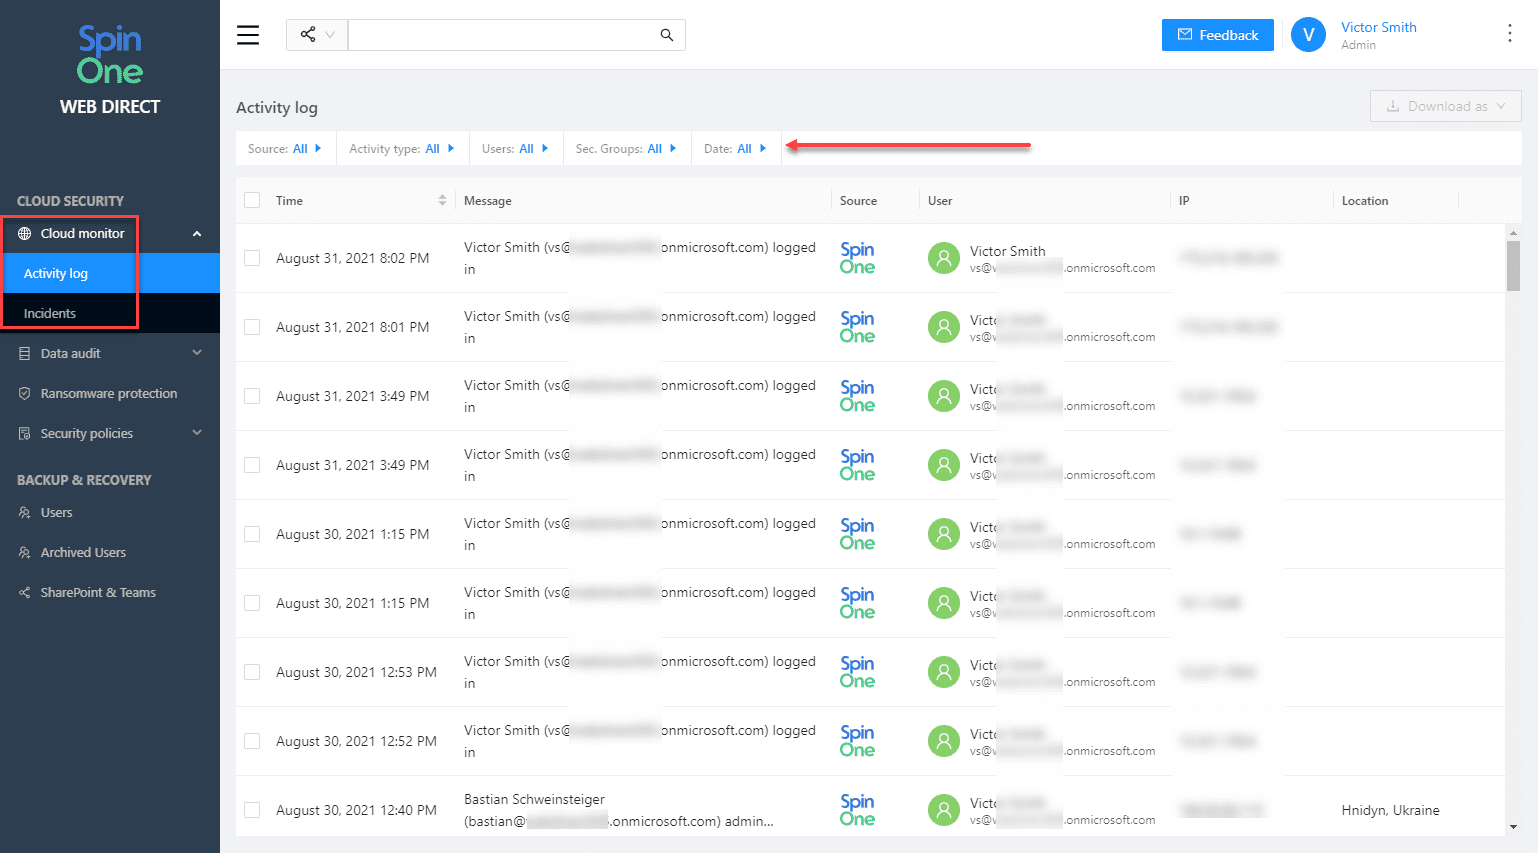
Task: Click the search magnifier icon
Action: point(667,35)
